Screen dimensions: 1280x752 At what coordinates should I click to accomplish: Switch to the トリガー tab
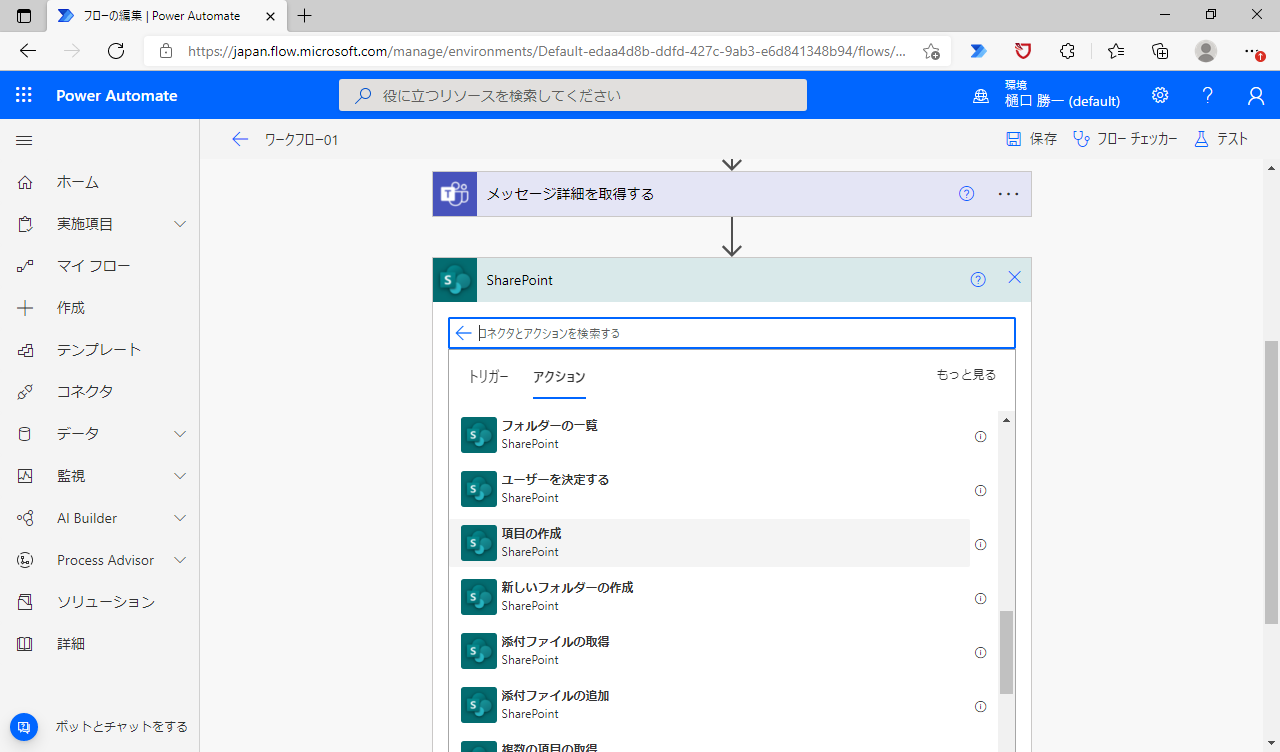click(x=489, y=377)
